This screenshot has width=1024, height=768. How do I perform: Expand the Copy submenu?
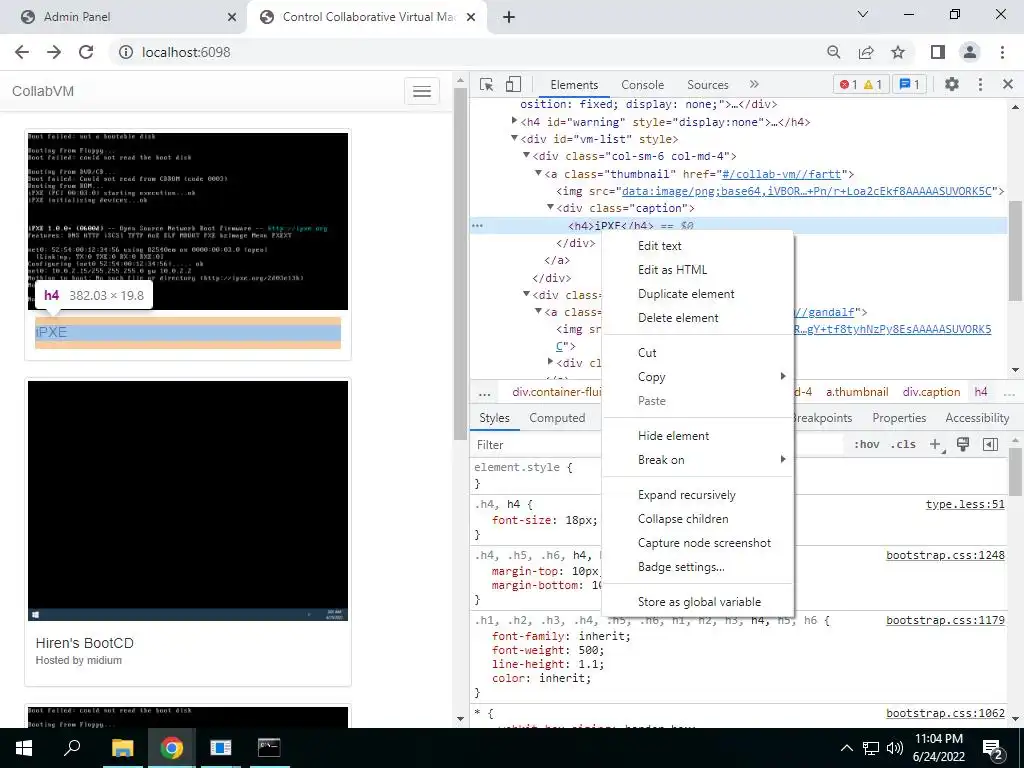click(x=697, y=377)
